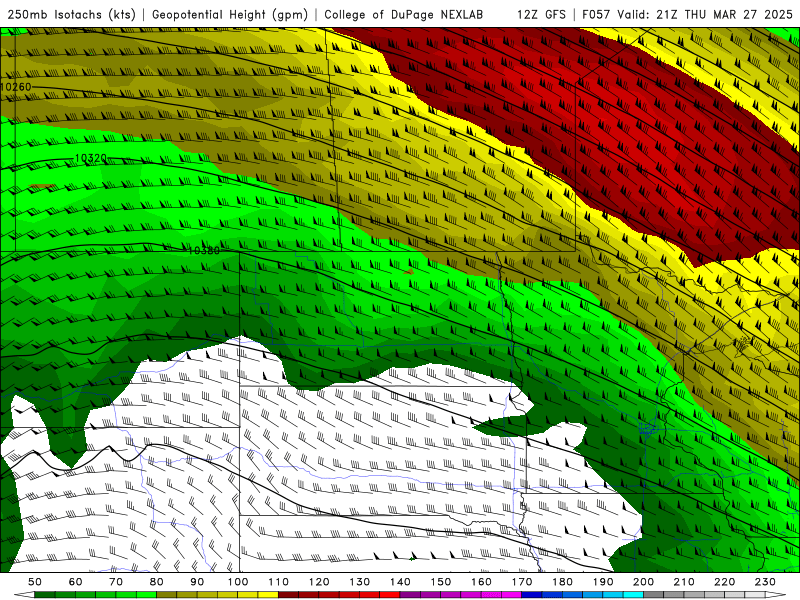
Task: Click the right arrow cap of color scale
Action: (x=776, y=595)
